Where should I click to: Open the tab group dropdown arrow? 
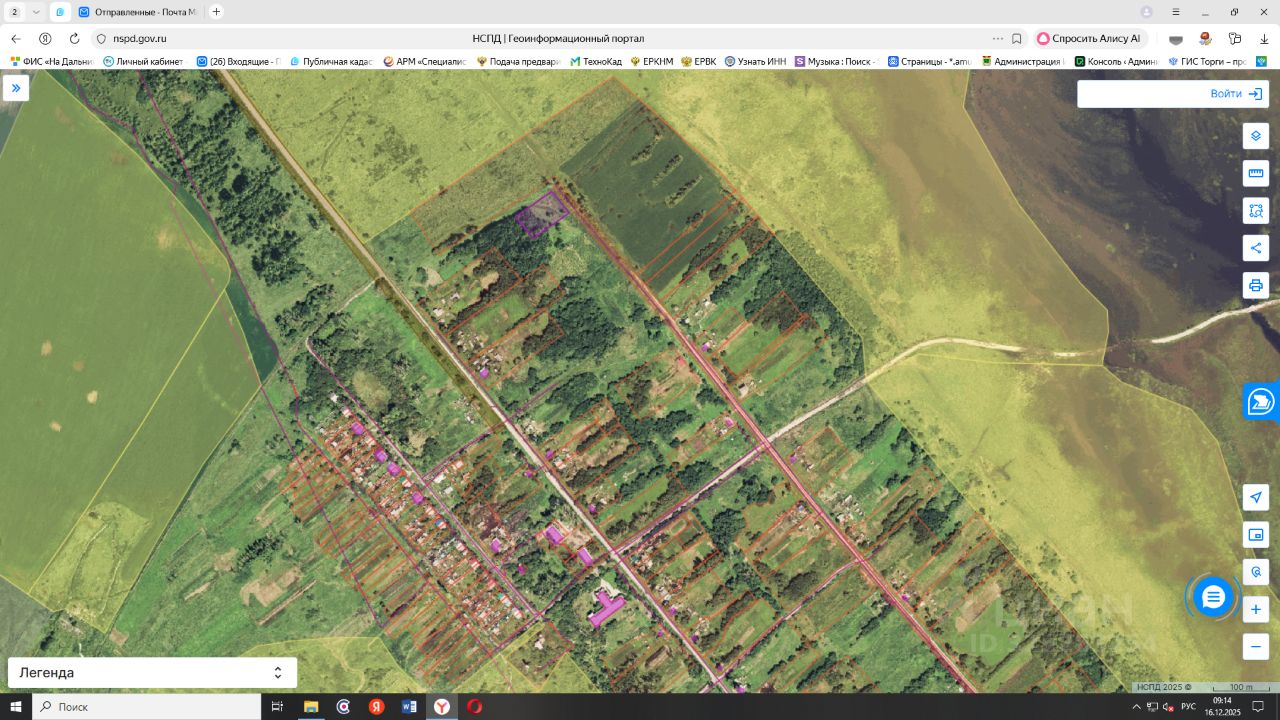pyautogui.click(x=37, y=12)
